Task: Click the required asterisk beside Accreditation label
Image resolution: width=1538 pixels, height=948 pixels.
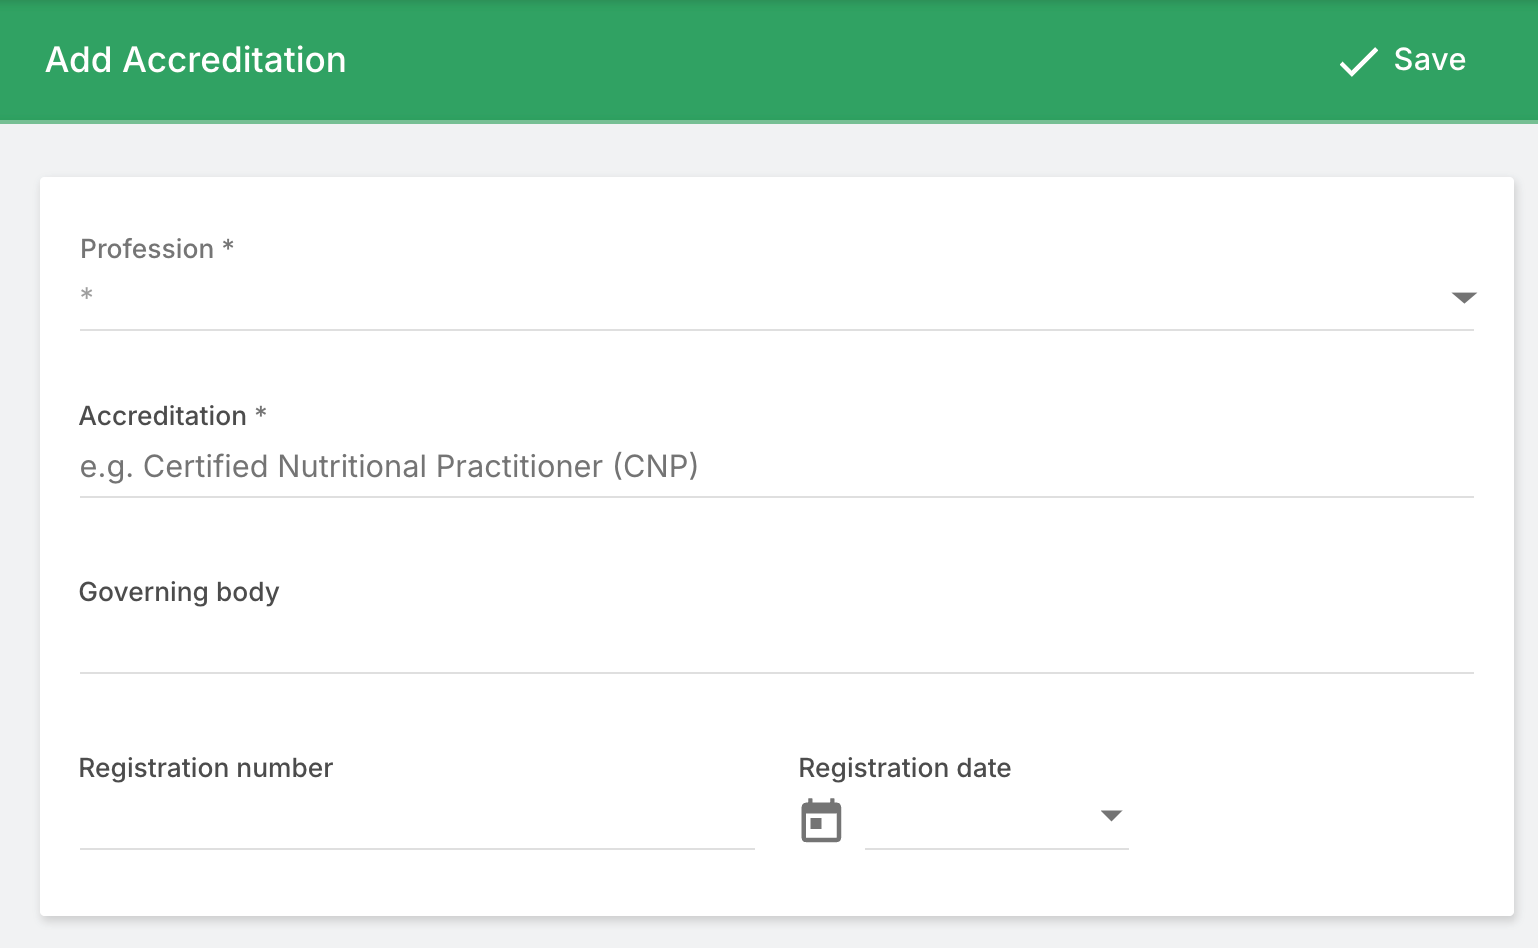Action: click(x=261, y=413)
